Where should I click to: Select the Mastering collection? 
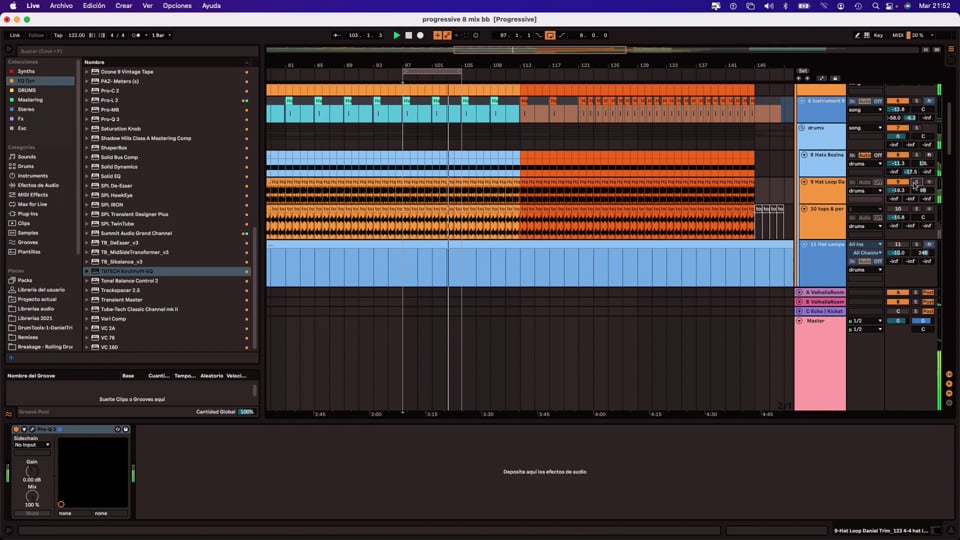(x=30, y=100)
